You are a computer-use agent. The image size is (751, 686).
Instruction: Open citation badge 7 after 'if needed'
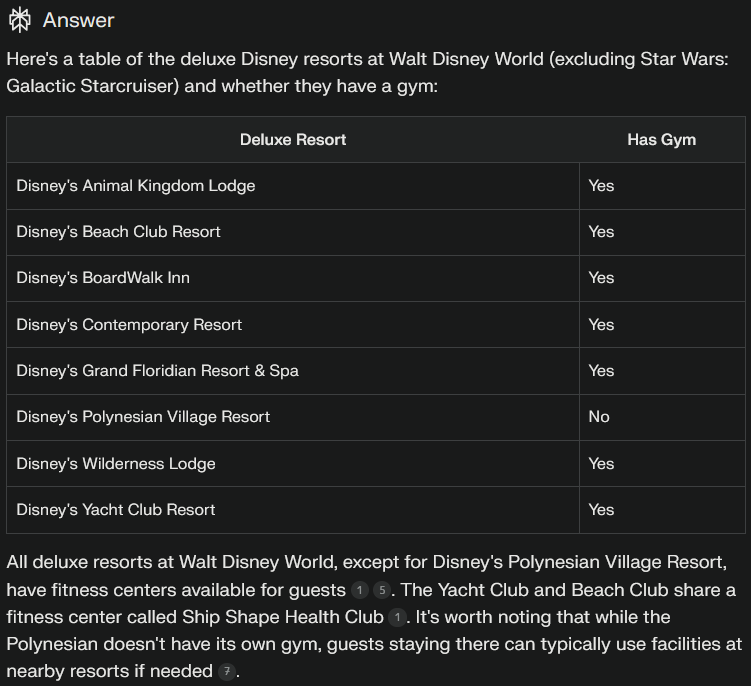[227, 671]
